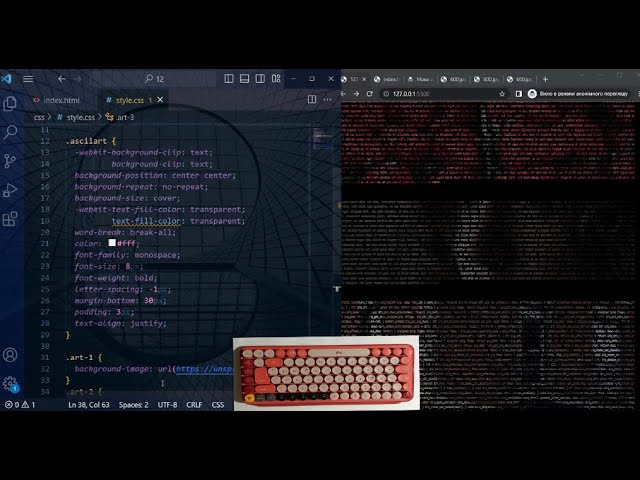
Task: Reload the browser page
Action: 369,94
